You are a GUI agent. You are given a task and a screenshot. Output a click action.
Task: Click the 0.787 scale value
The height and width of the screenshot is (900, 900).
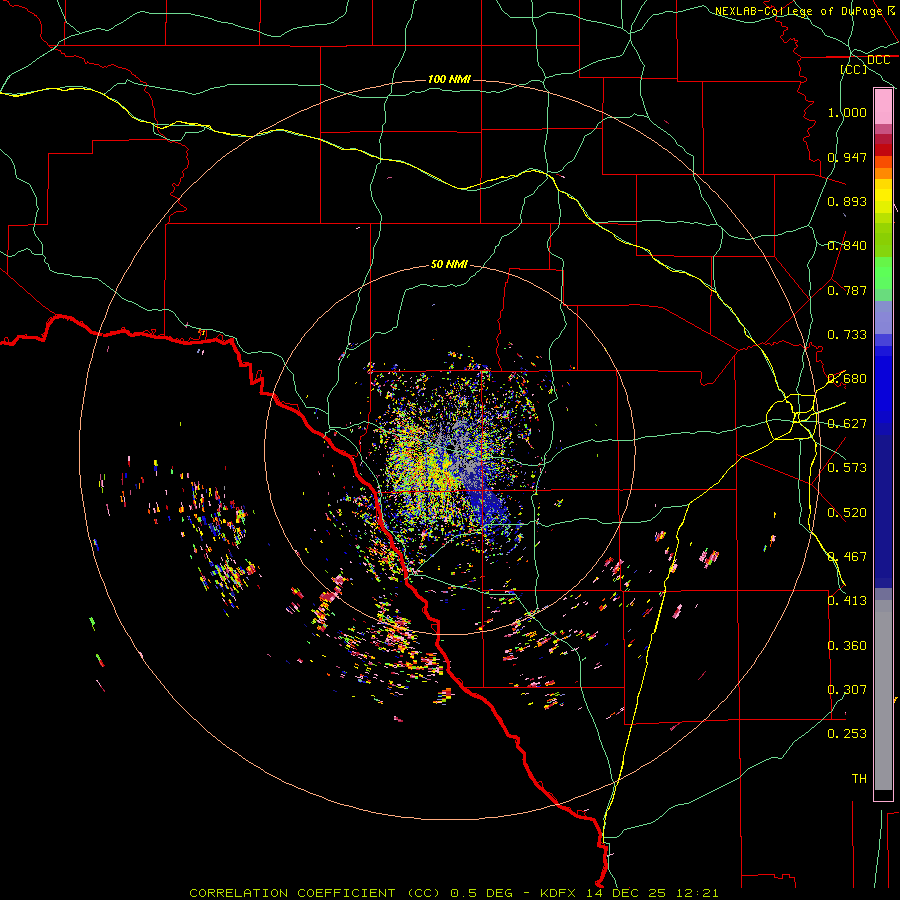[x=847, y=290]
